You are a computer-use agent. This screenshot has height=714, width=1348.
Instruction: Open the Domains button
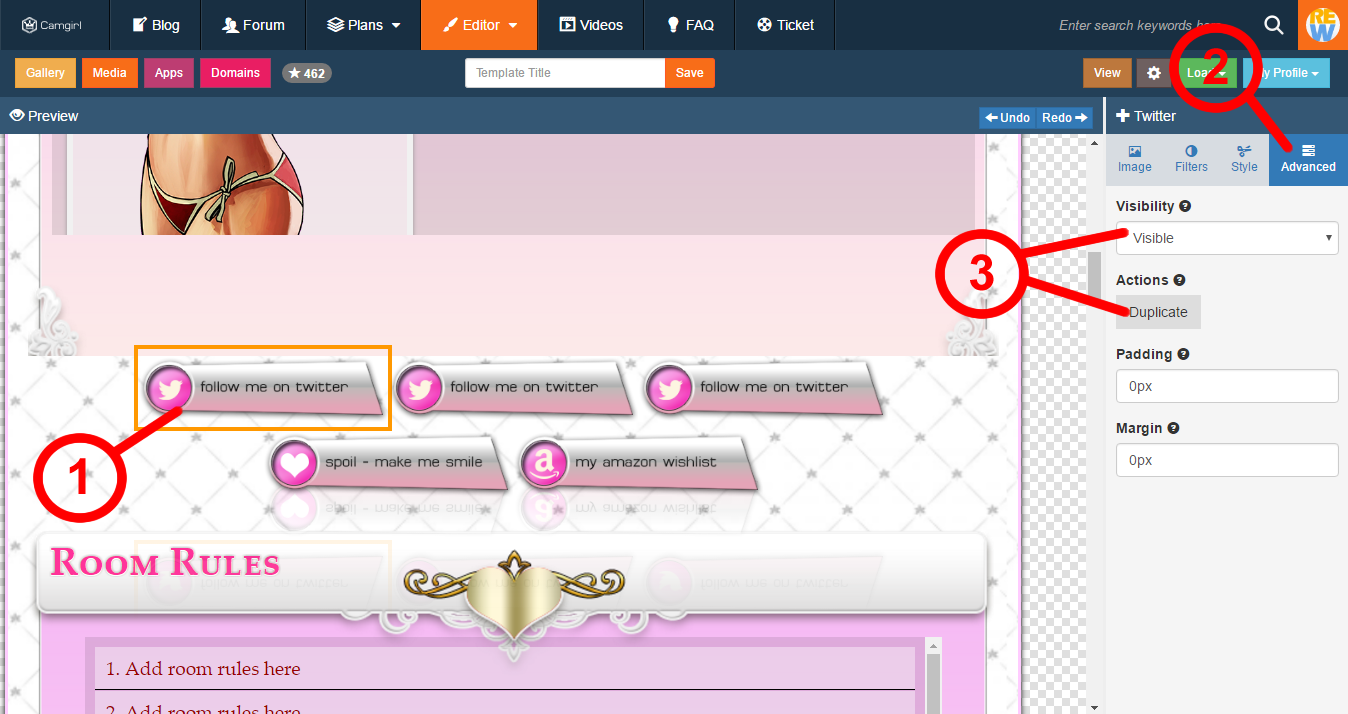(235, 73)
